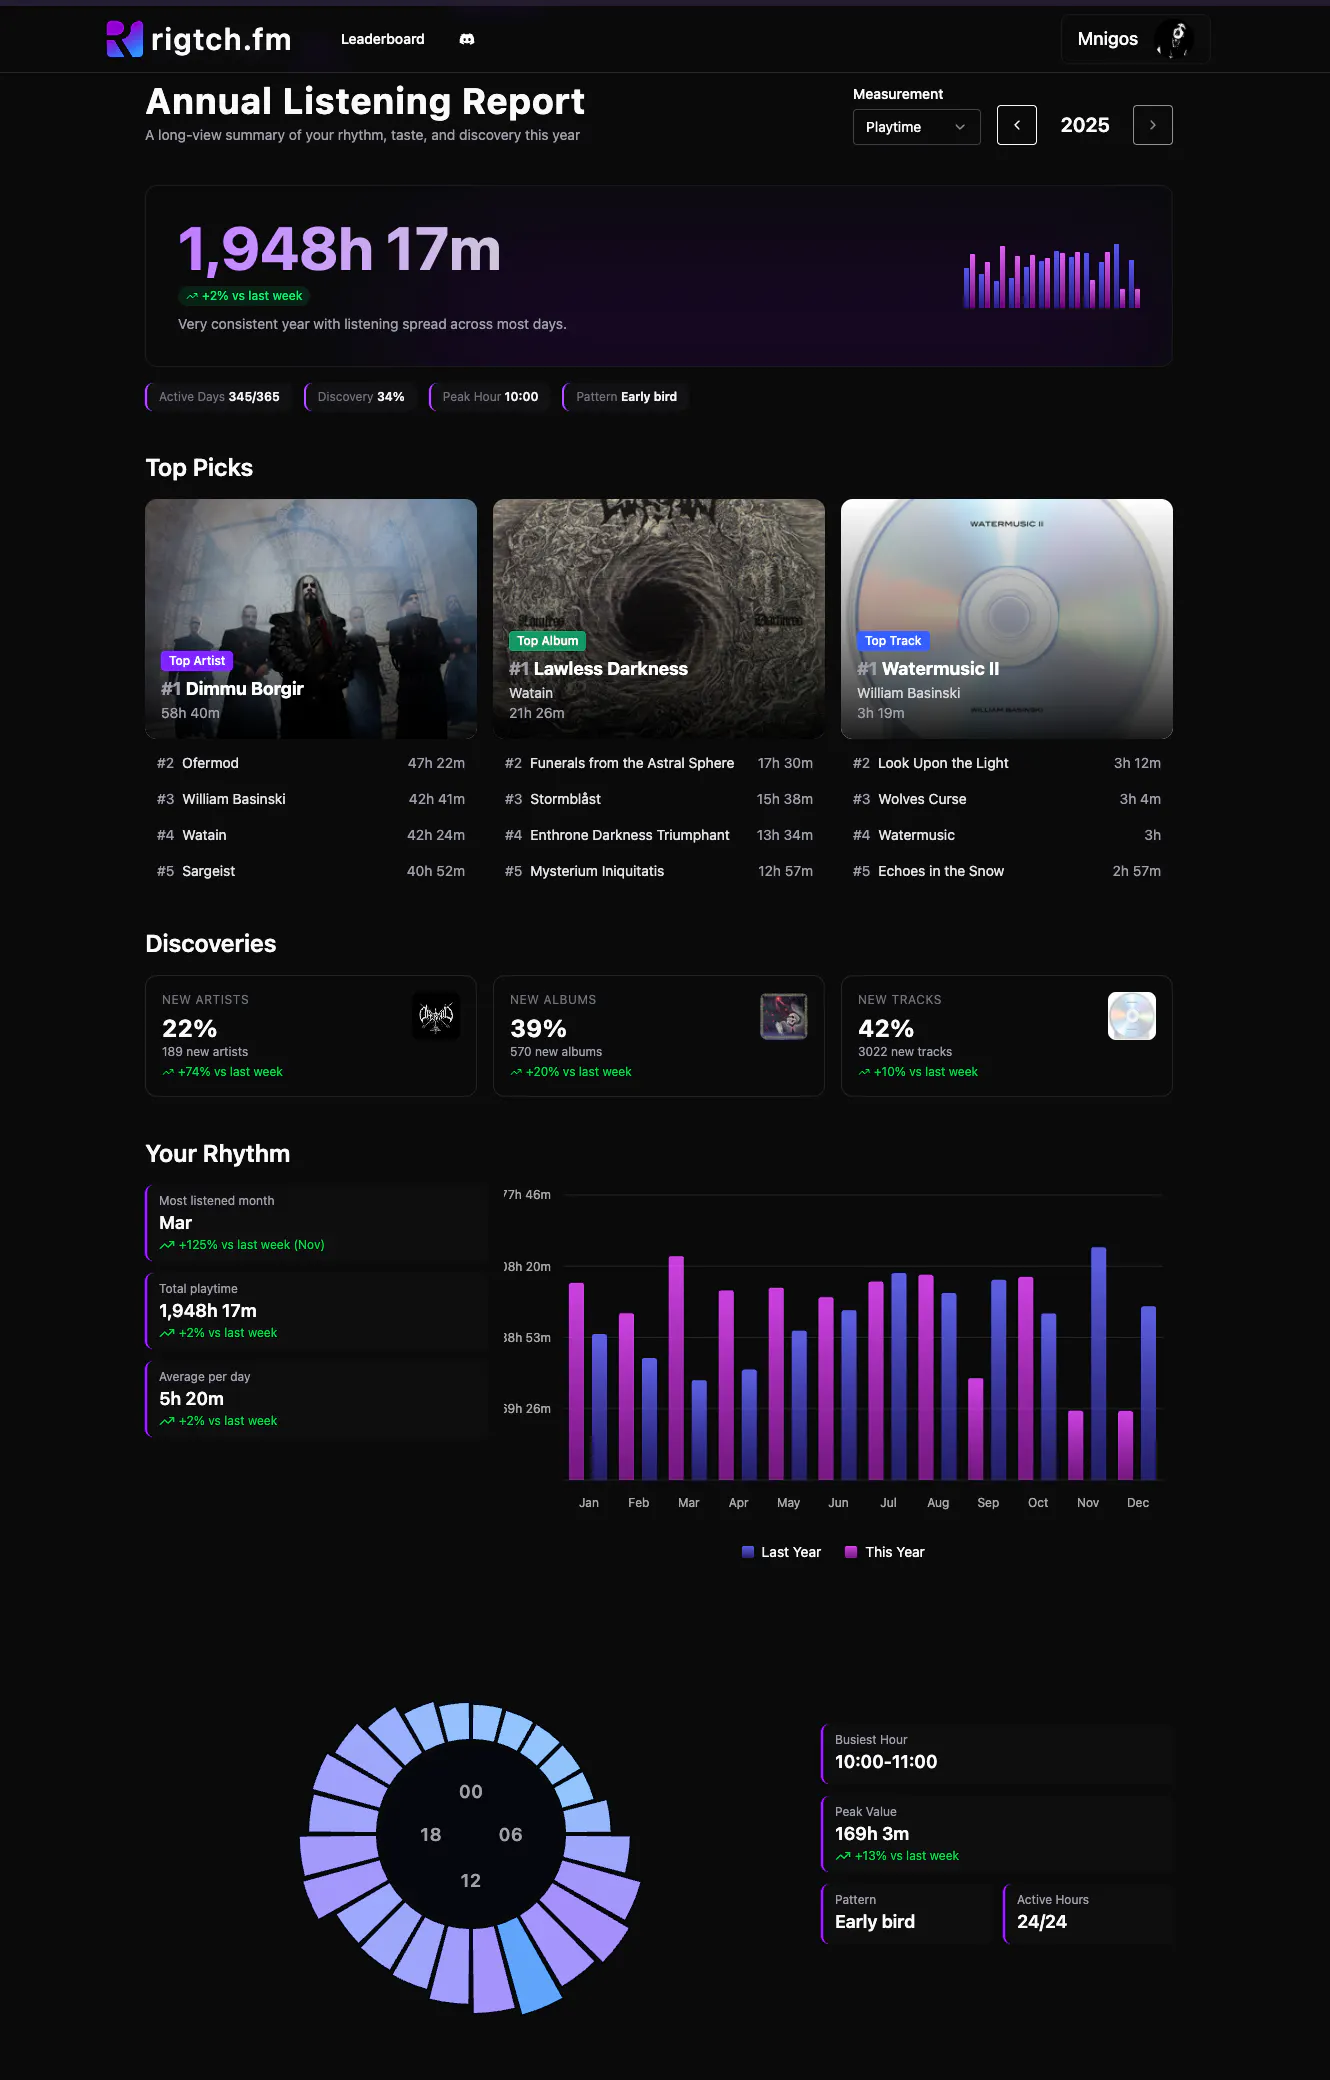Click trend arrow in Your Rhythm Total playtime card
The height and width of the screenshot is (2080, 1330).
coord(167,1333)
